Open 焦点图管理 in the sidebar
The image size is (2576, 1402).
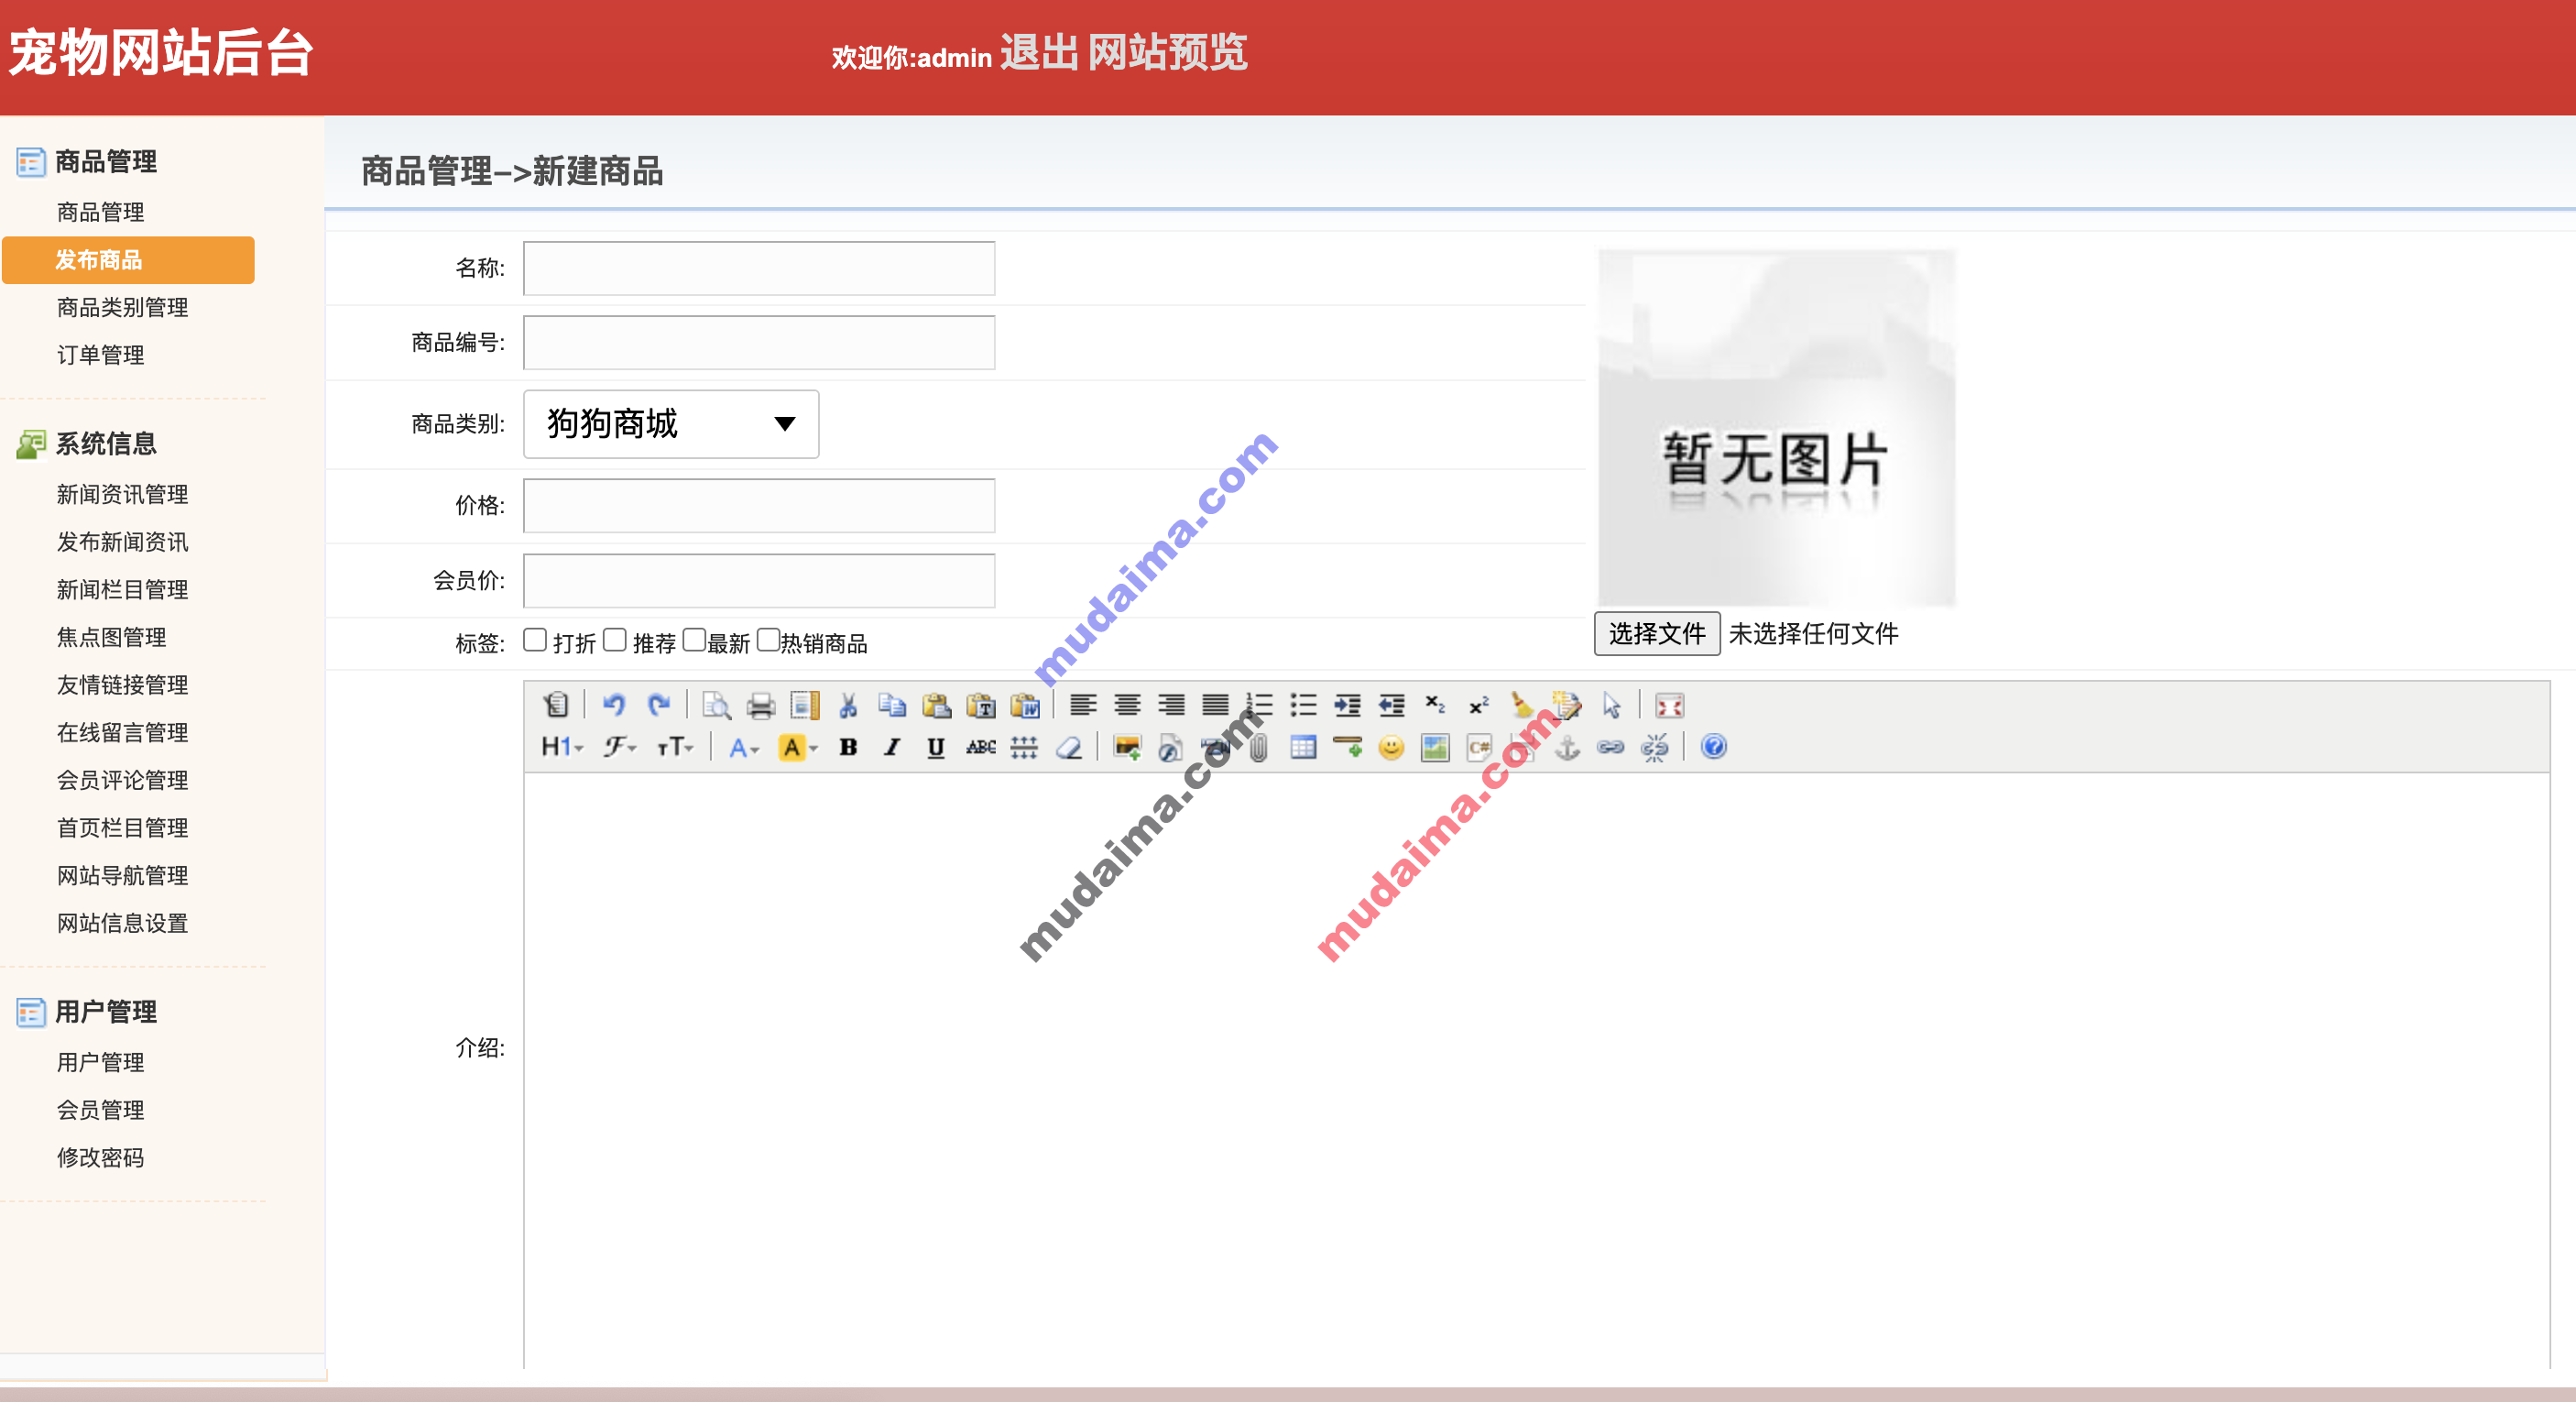(x=111, y=637)
